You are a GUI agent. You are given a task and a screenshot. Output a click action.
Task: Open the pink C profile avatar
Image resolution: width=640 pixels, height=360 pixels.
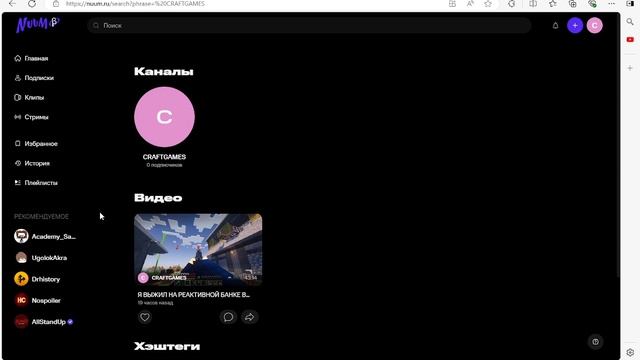pos(594,25)
